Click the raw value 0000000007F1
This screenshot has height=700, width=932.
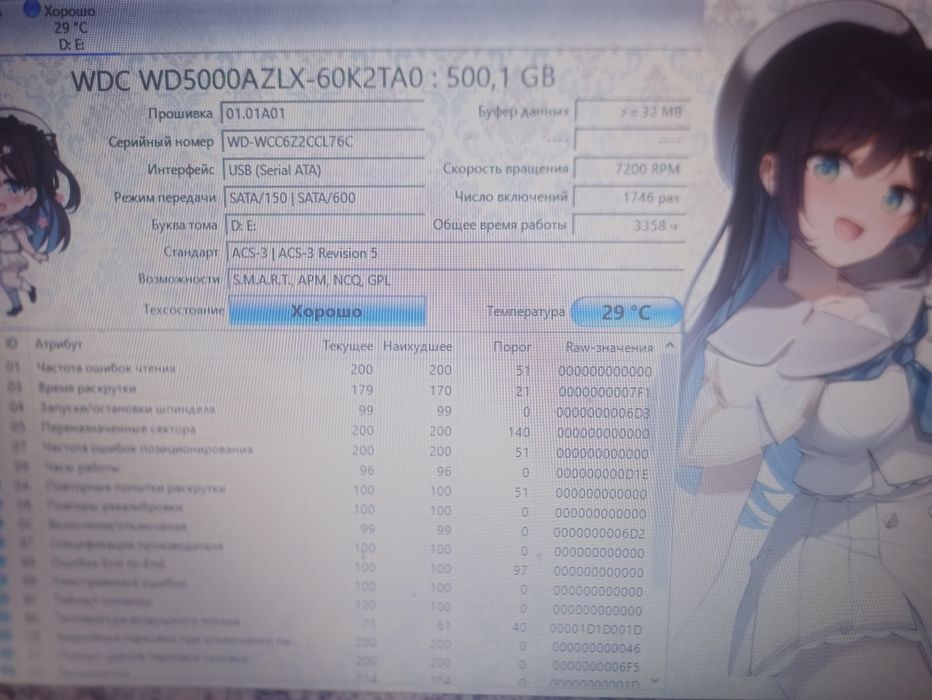(x=604, y=392)
